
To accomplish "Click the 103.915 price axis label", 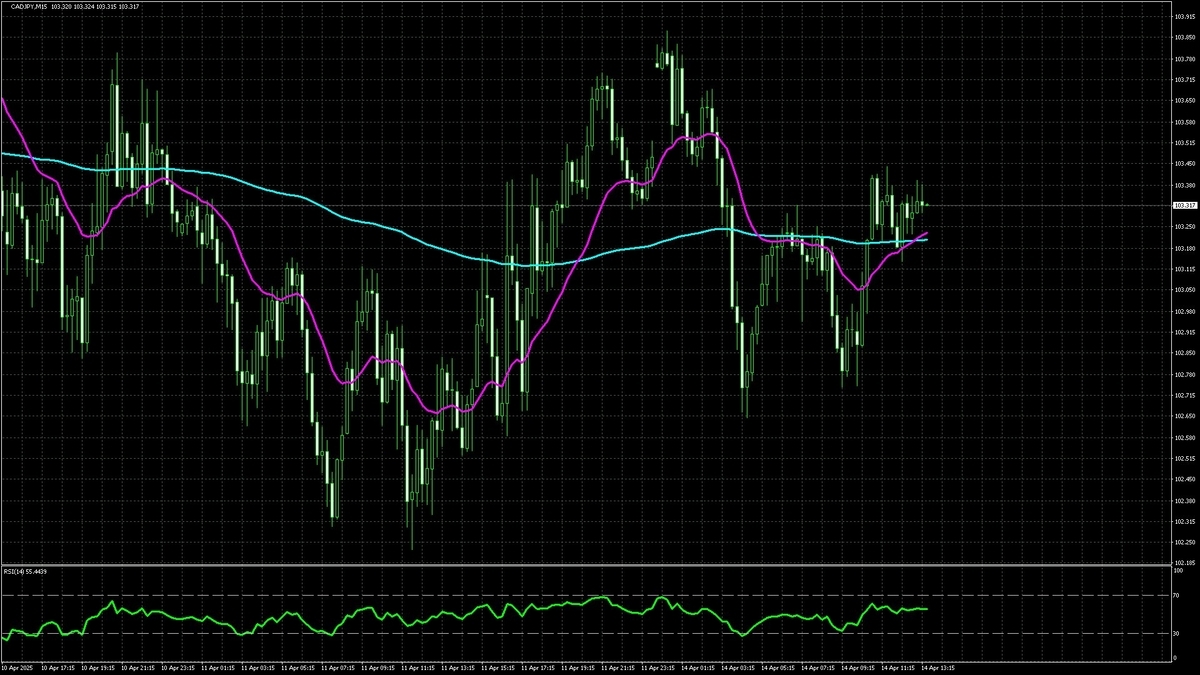I will [1184, 17].
